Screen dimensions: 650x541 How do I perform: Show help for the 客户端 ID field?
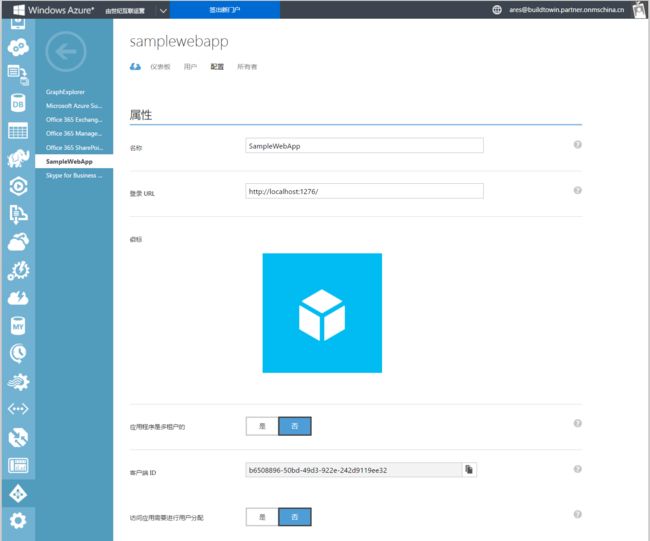pos(577,469)
